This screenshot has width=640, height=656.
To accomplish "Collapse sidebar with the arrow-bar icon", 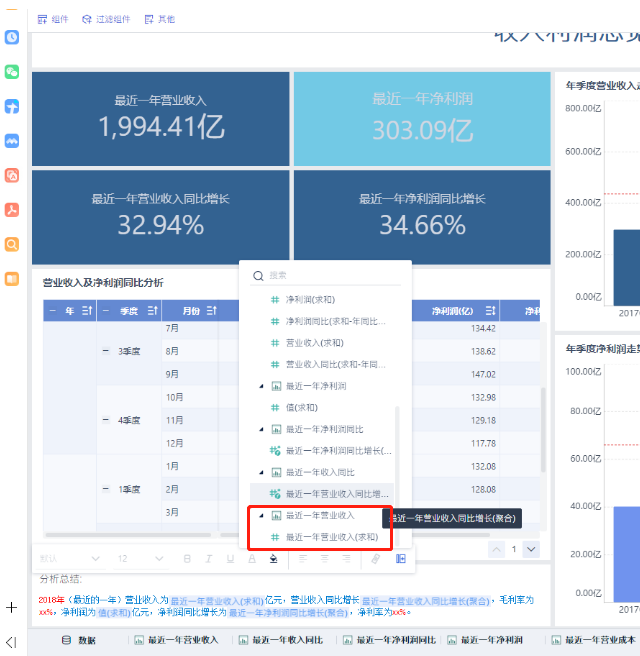I will (x=11, y=642).
